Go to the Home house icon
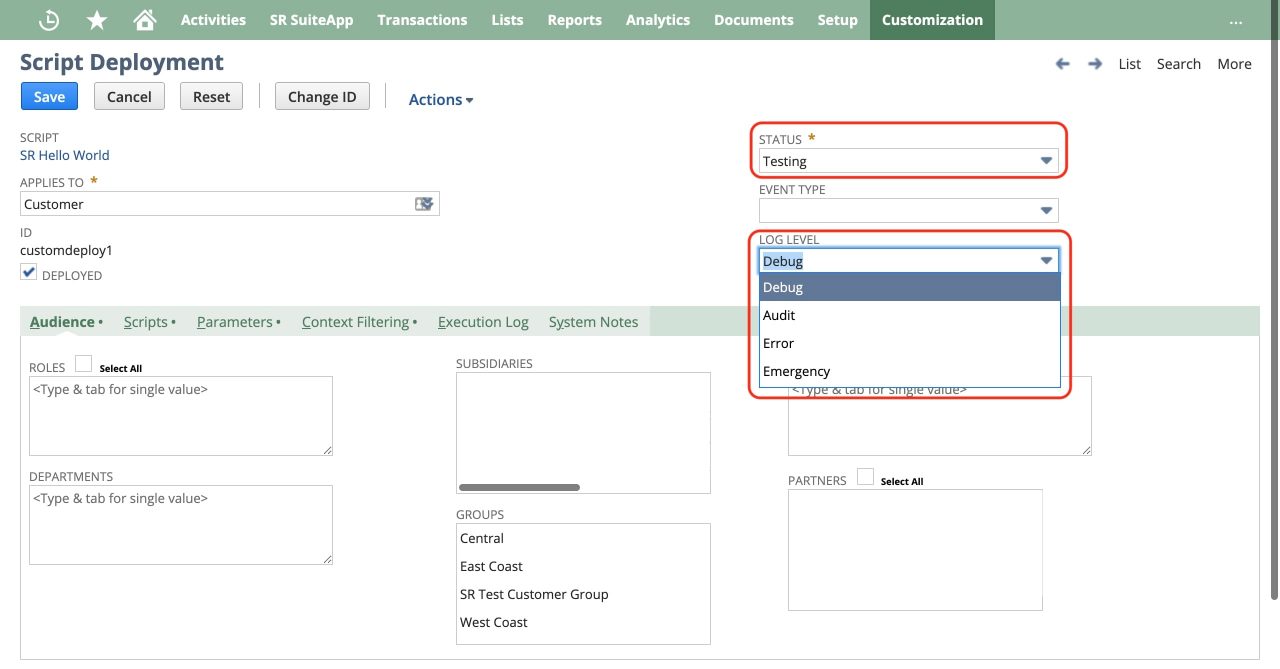This screenshot has height=669, width=1280. 145,20
